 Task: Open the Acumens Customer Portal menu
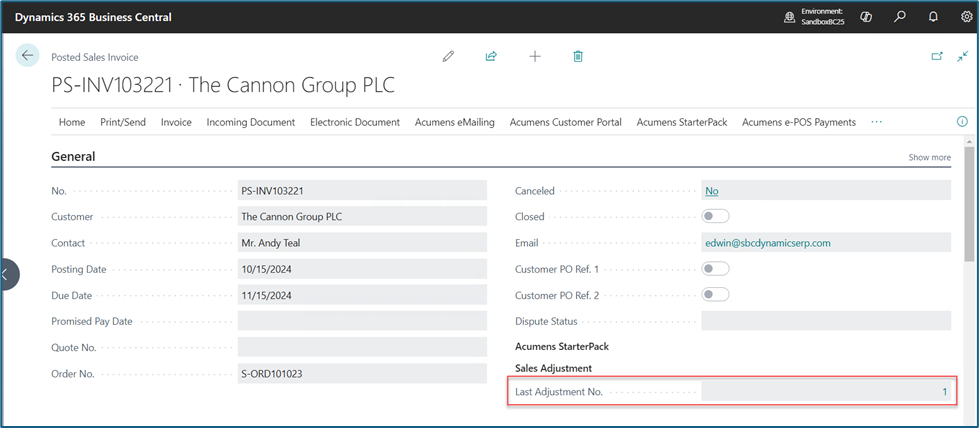click(x=566, y=122)
